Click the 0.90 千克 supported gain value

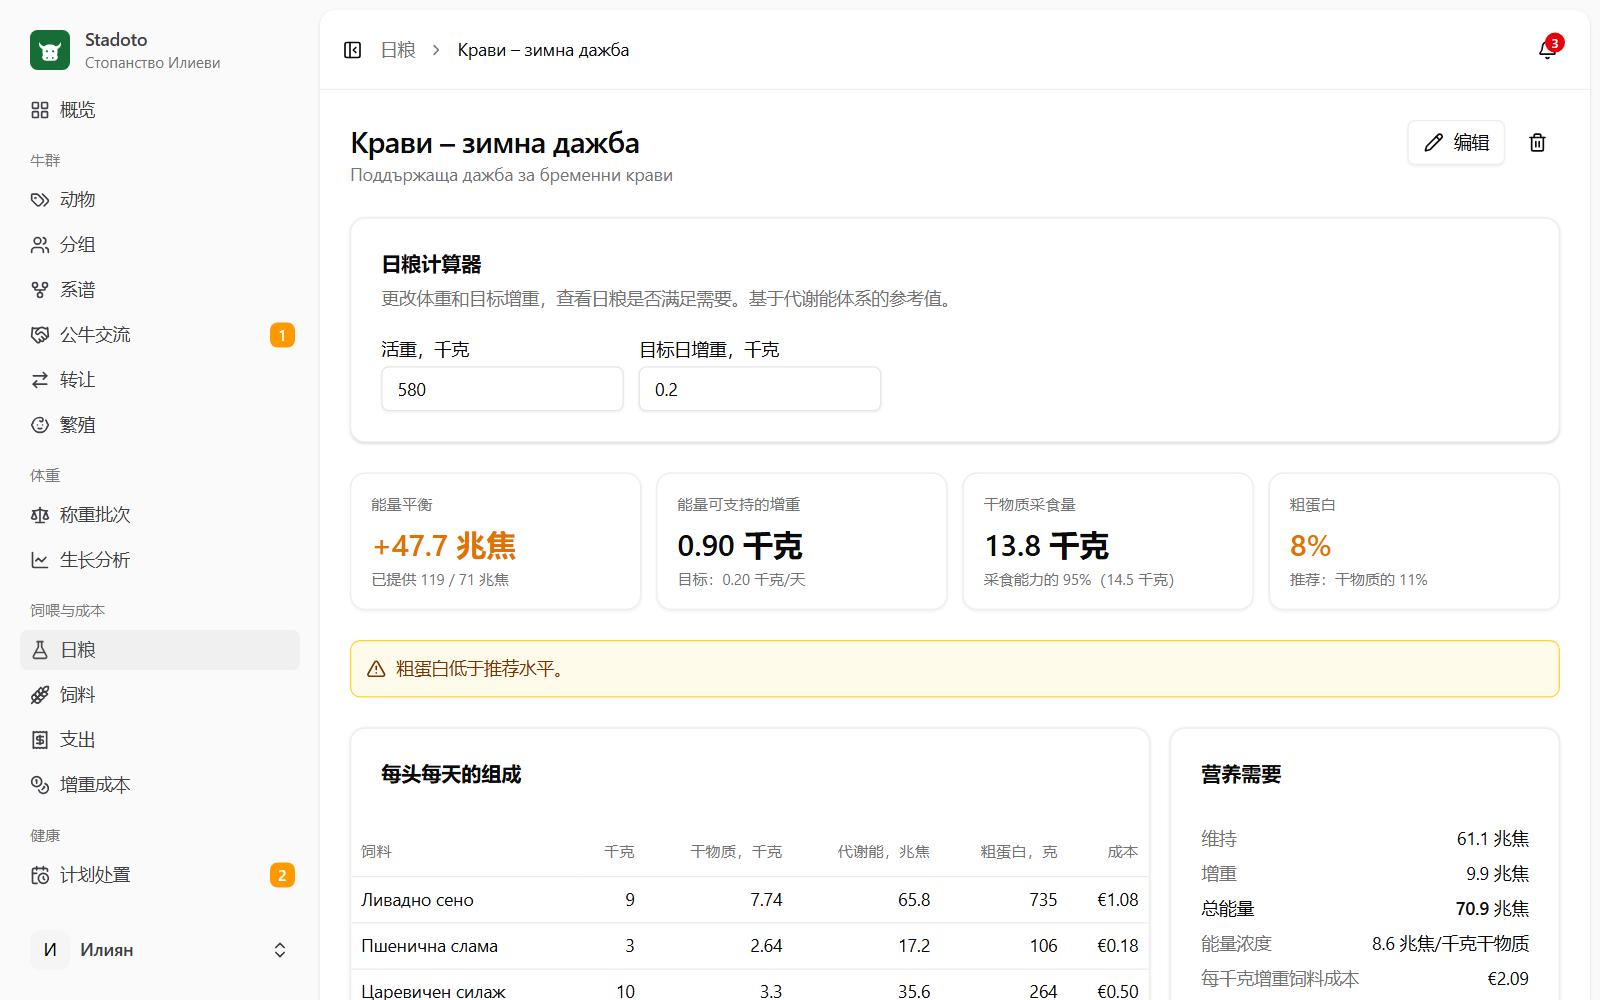tap(740, 546)
